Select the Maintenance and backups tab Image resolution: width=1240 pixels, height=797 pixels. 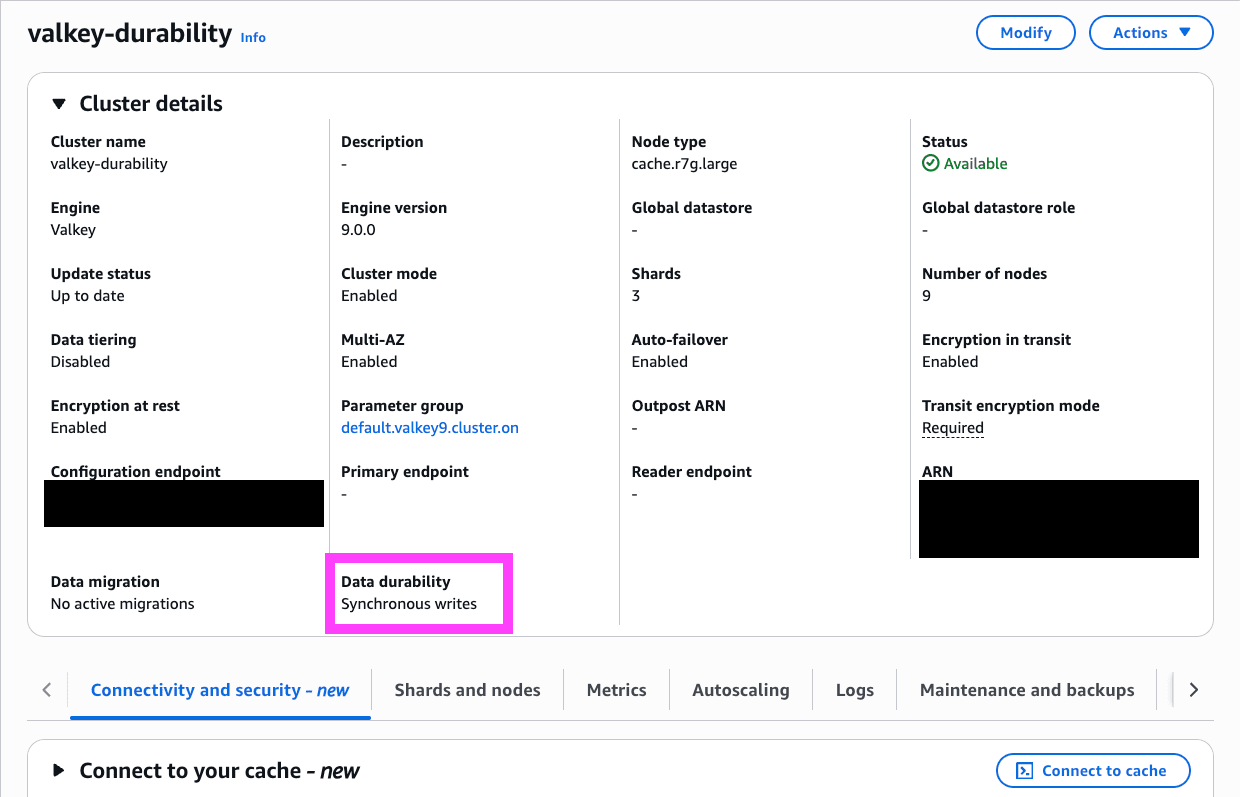click(1027, 690)
